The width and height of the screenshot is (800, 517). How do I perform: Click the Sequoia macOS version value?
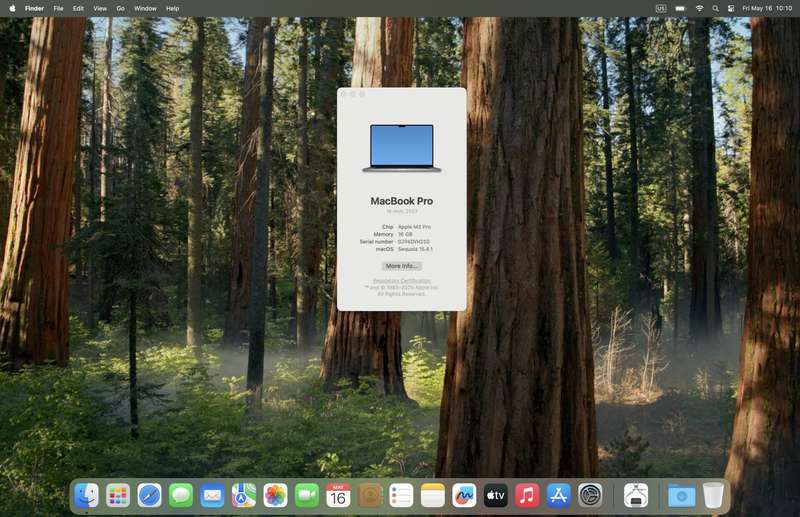click(x=415, y=249)
